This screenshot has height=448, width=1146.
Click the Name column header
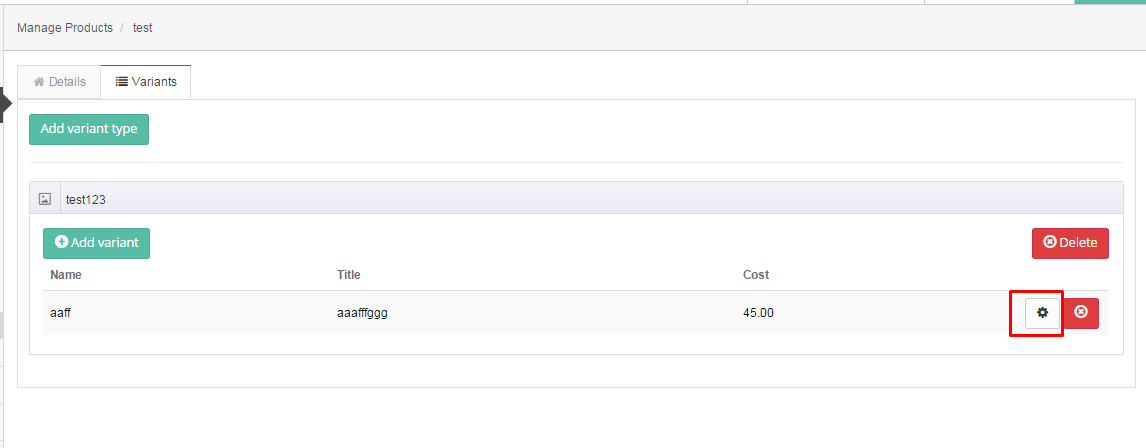tap(66, 275)
